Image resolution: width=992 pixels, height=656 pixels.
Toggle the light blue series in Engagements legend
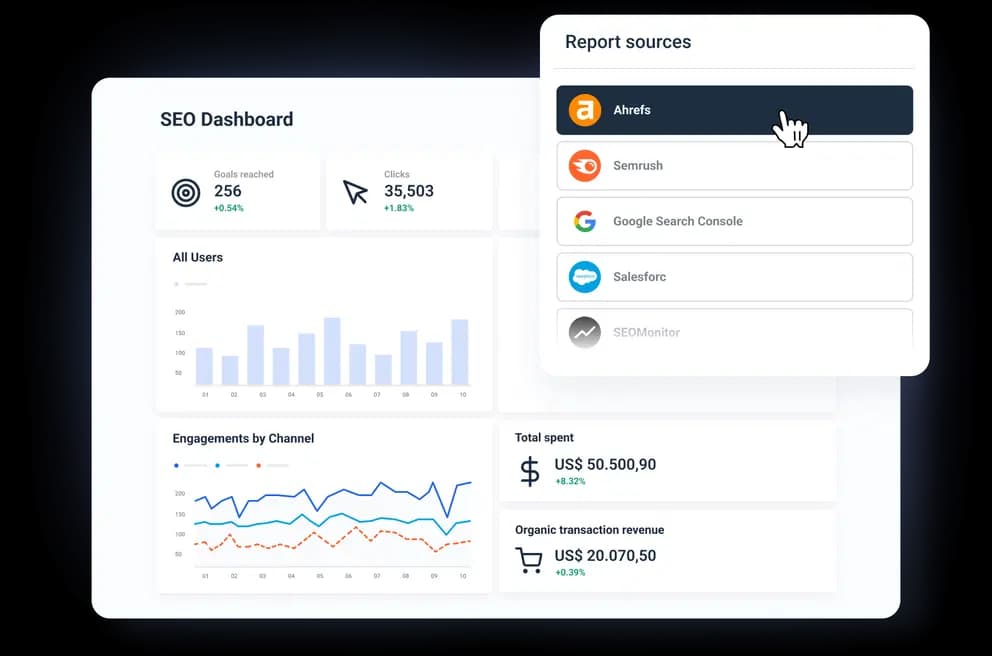coord(218,465)
